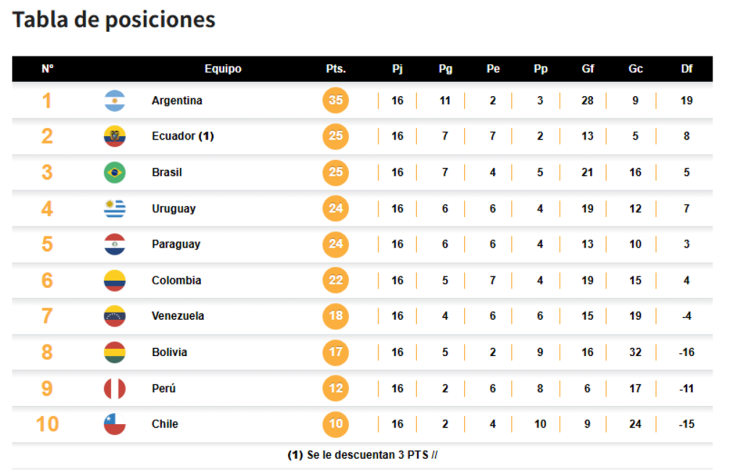Click the Gf column header

[588, 69]
